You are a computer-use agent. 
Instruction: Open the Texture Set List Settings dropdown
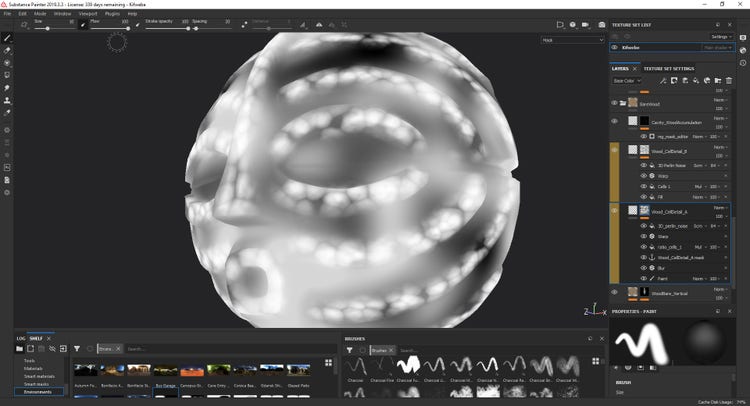721,36
